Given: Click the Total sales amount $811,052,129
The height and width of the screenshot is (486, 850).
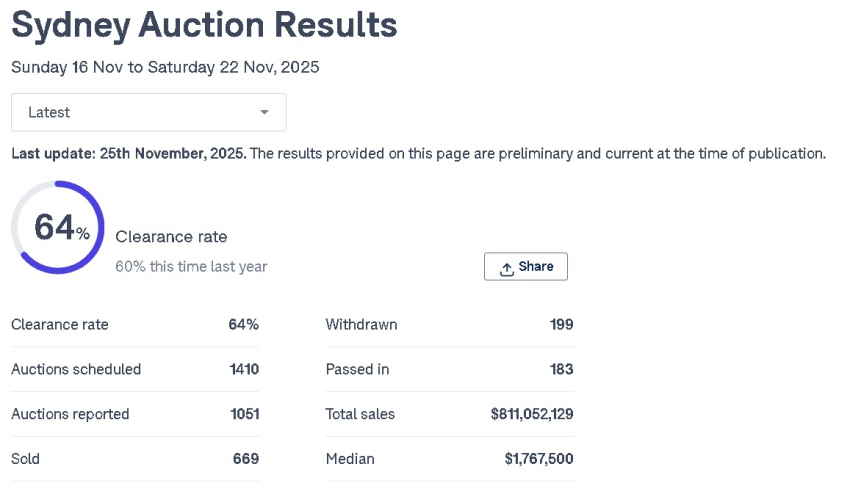Looking at the screenshot, I should 532,414.
